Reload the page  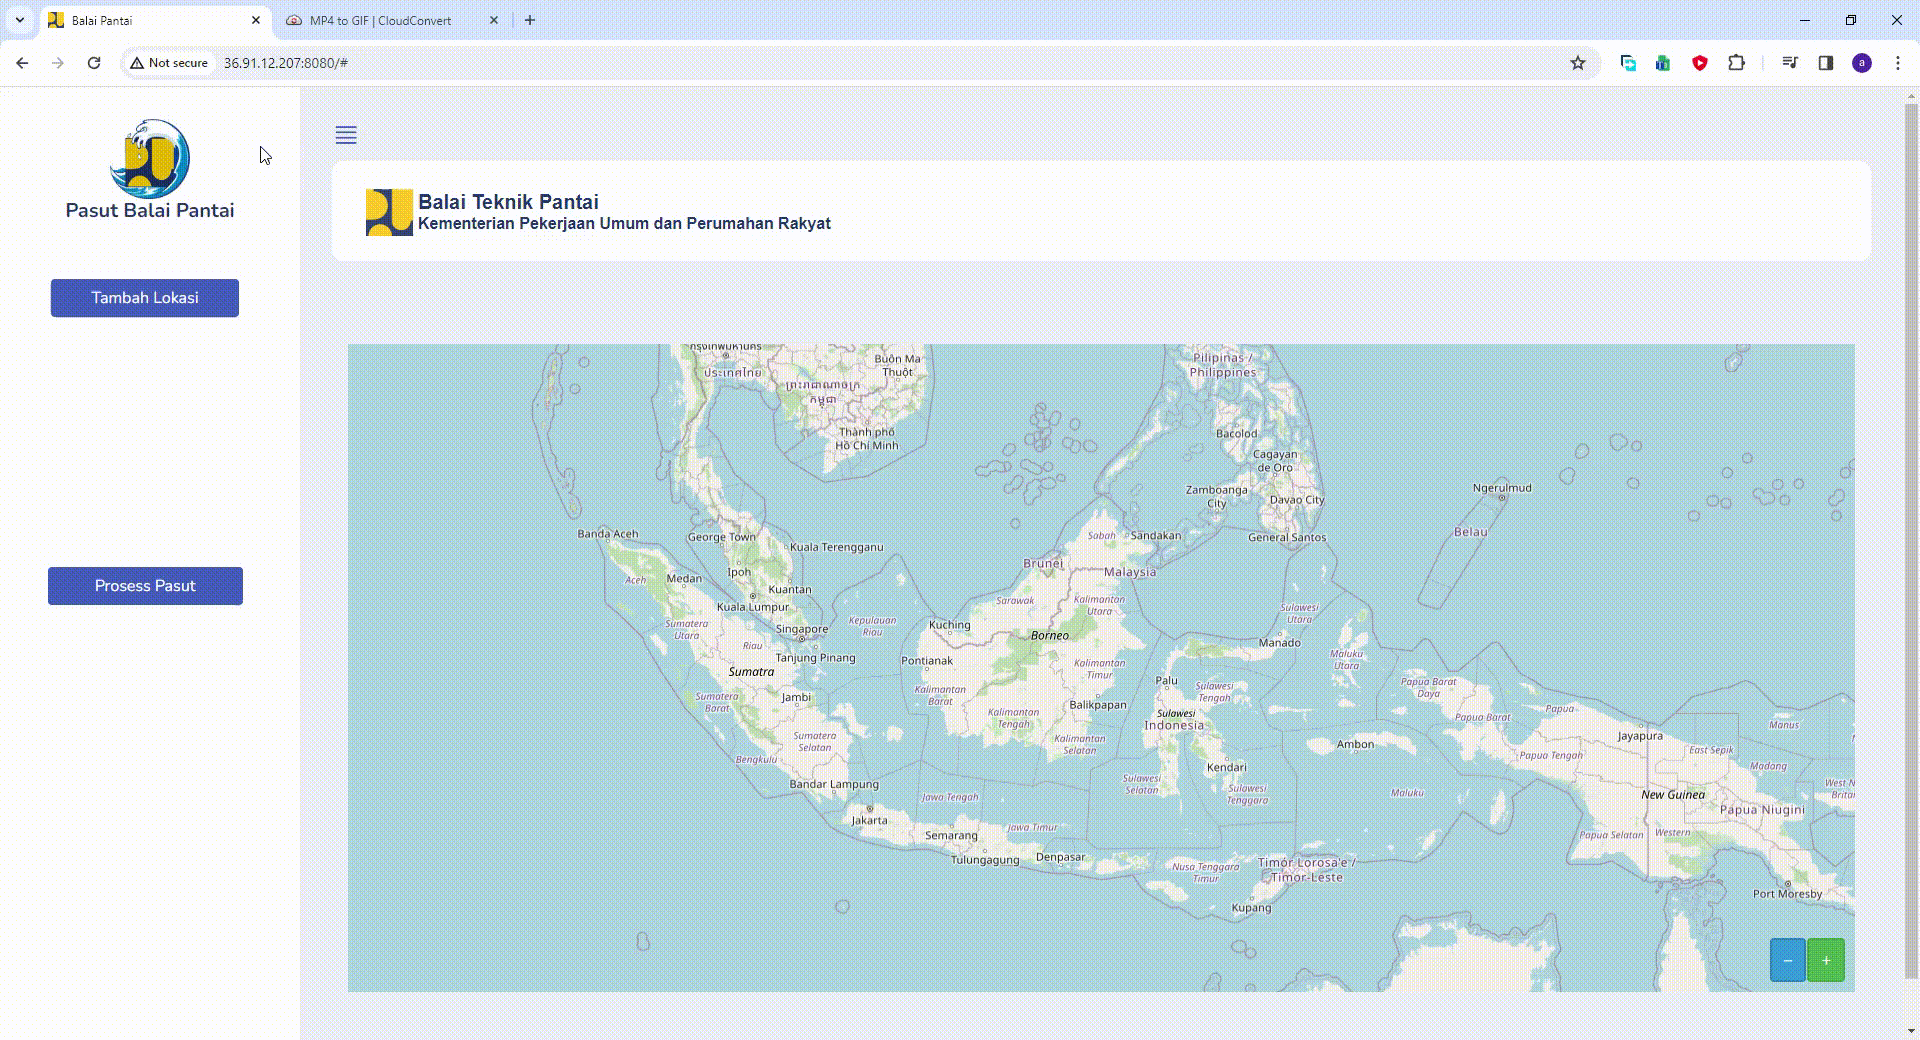pyautogui.click(x=94, y=63)
